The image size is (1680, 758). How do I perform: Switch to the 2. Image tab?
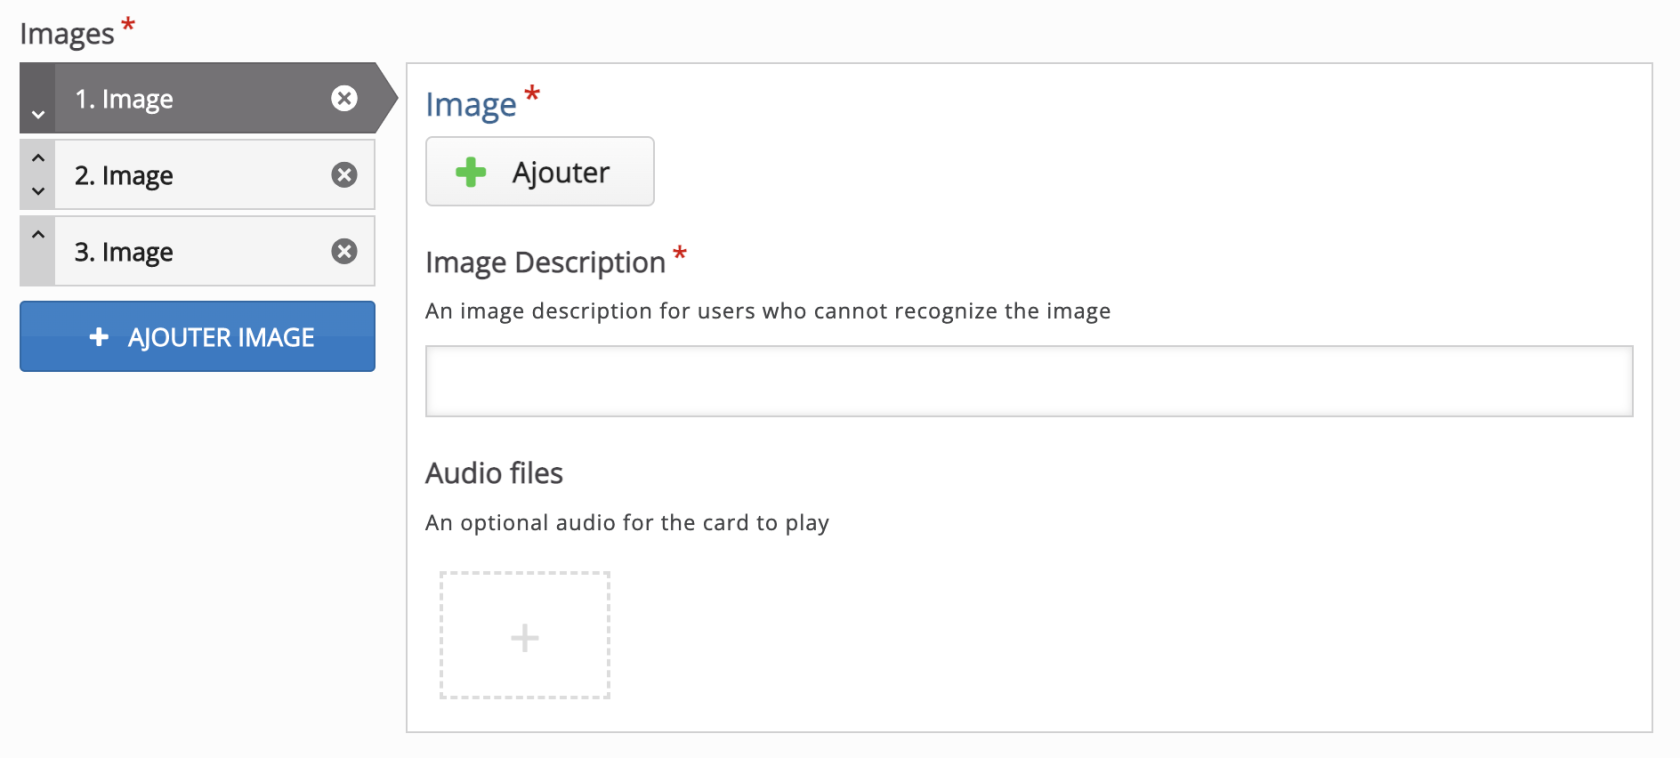pyautogui.click(x=190, y=175)
